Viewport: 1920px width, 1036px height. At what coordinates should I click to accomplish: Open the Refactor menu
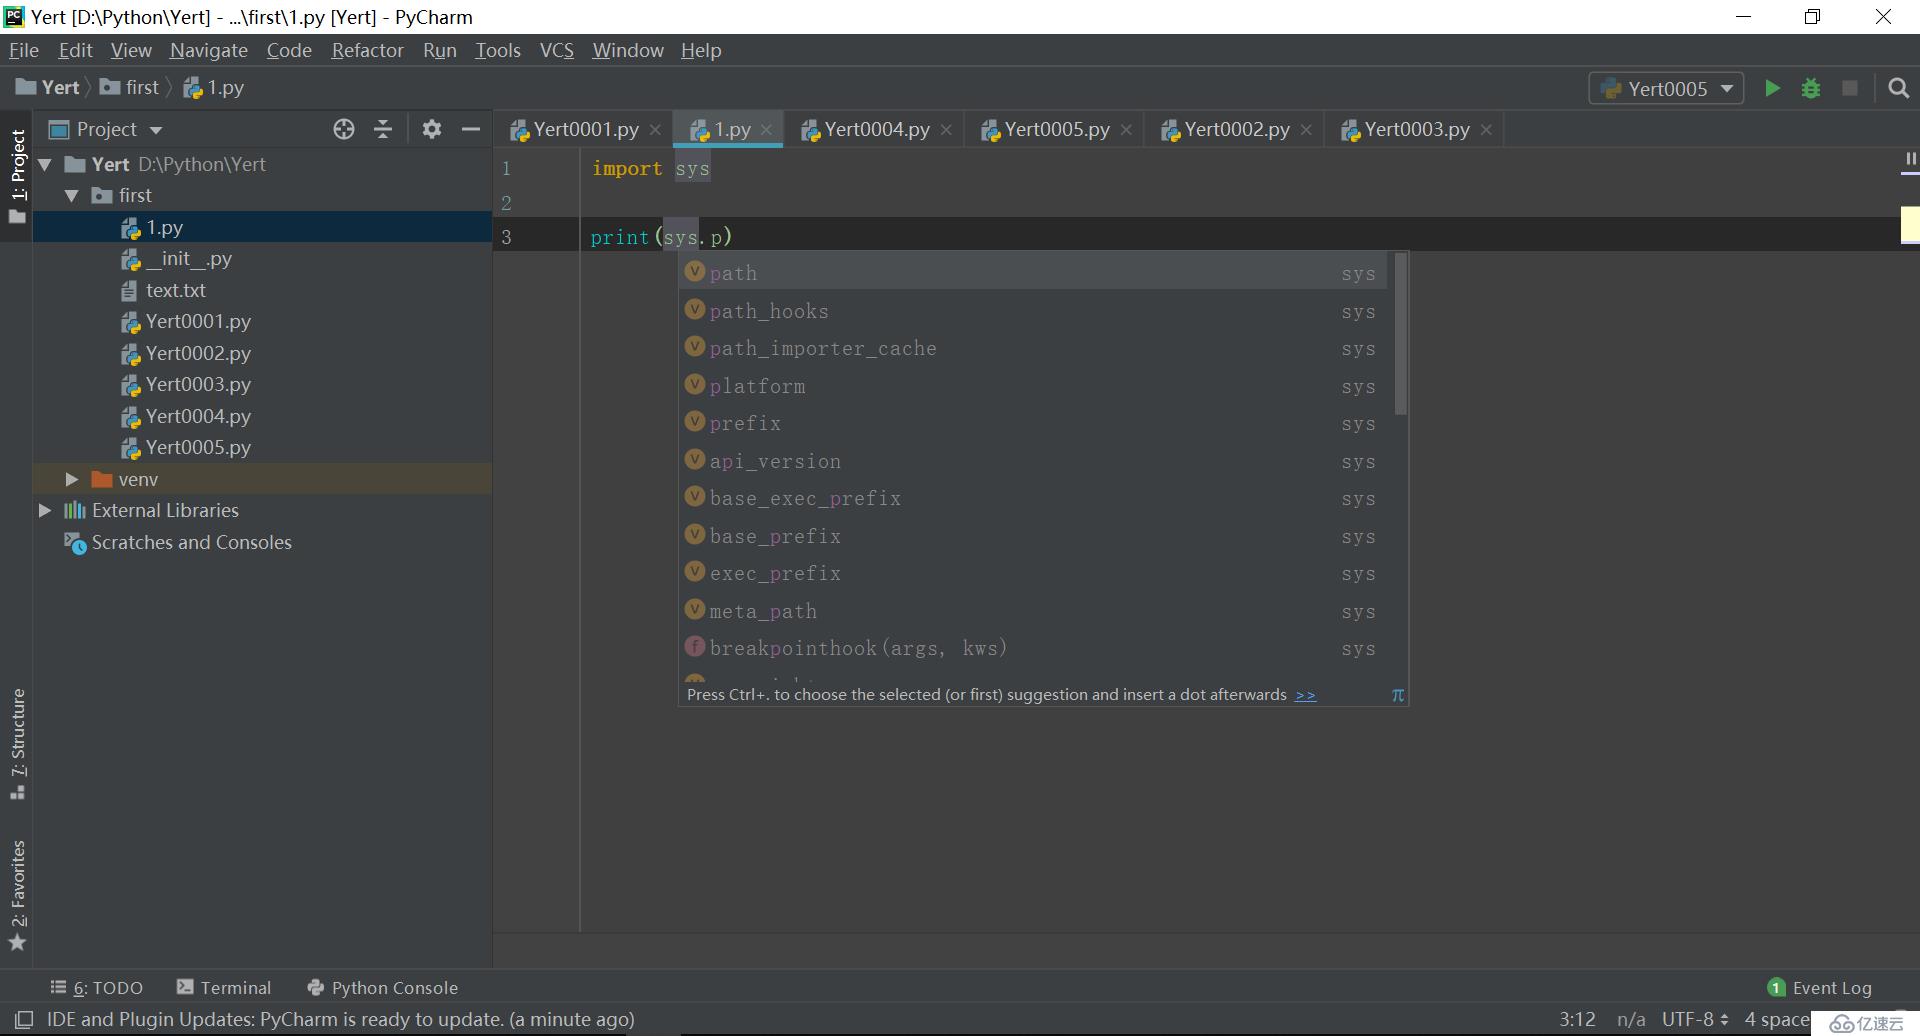367,50
